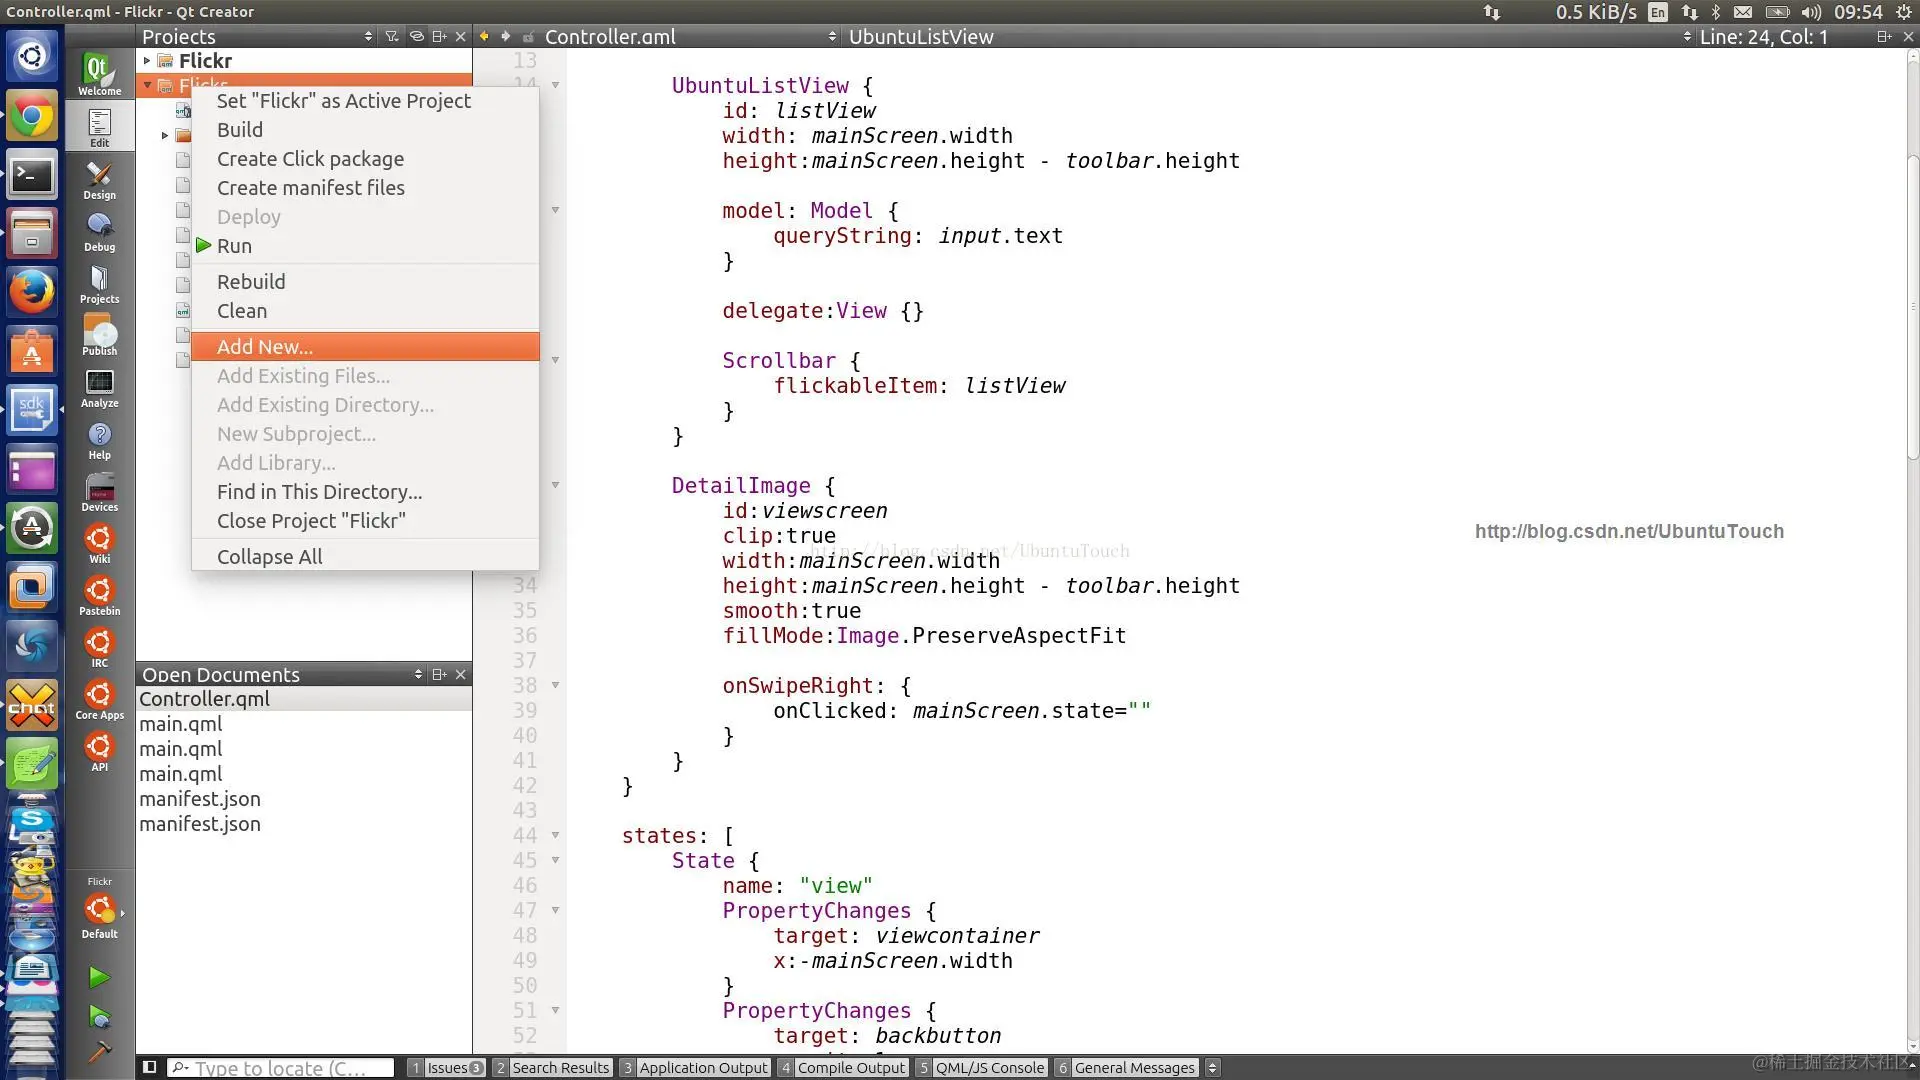
Task: Click the green Run button in sidebar
Action: [x=98, y=977]
